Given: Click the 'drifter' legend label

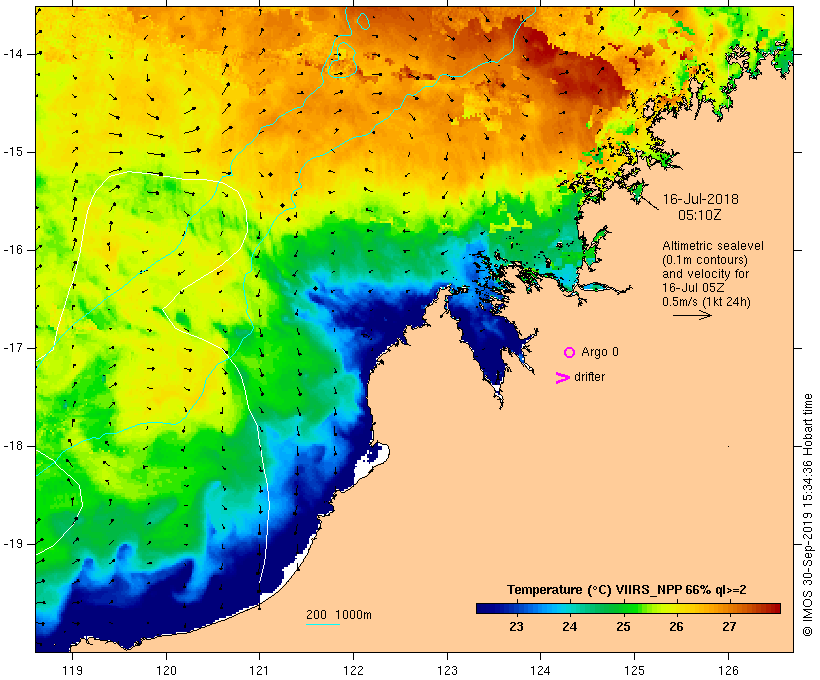Looking at the screenshot, I should pyautogui.click(x=589, y=377).
